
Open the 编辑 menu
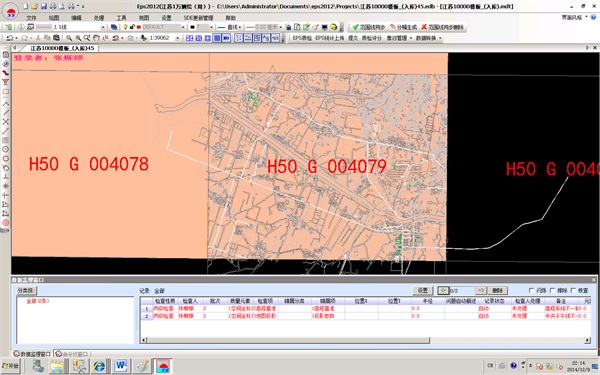[76, 18]
